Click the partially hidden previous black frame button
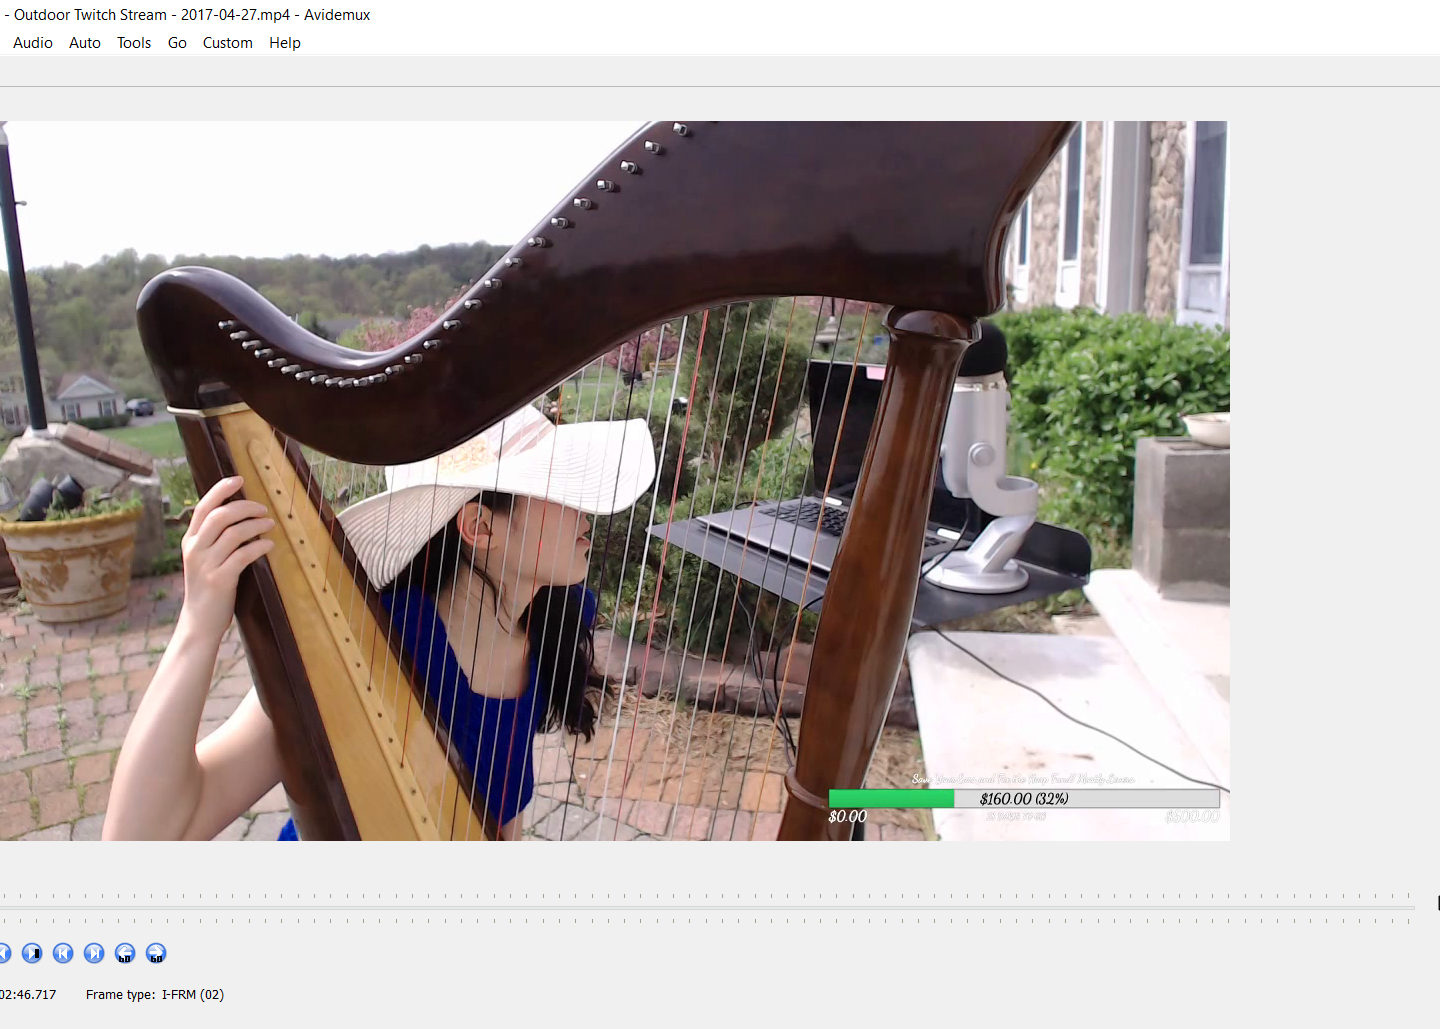Viewport: 1440px width, 1029px height. coord(3,953)
